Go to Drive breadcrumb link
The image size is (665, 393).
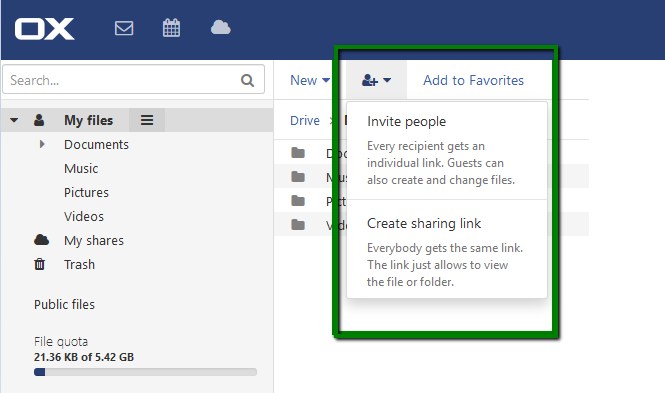click(305, 120)
